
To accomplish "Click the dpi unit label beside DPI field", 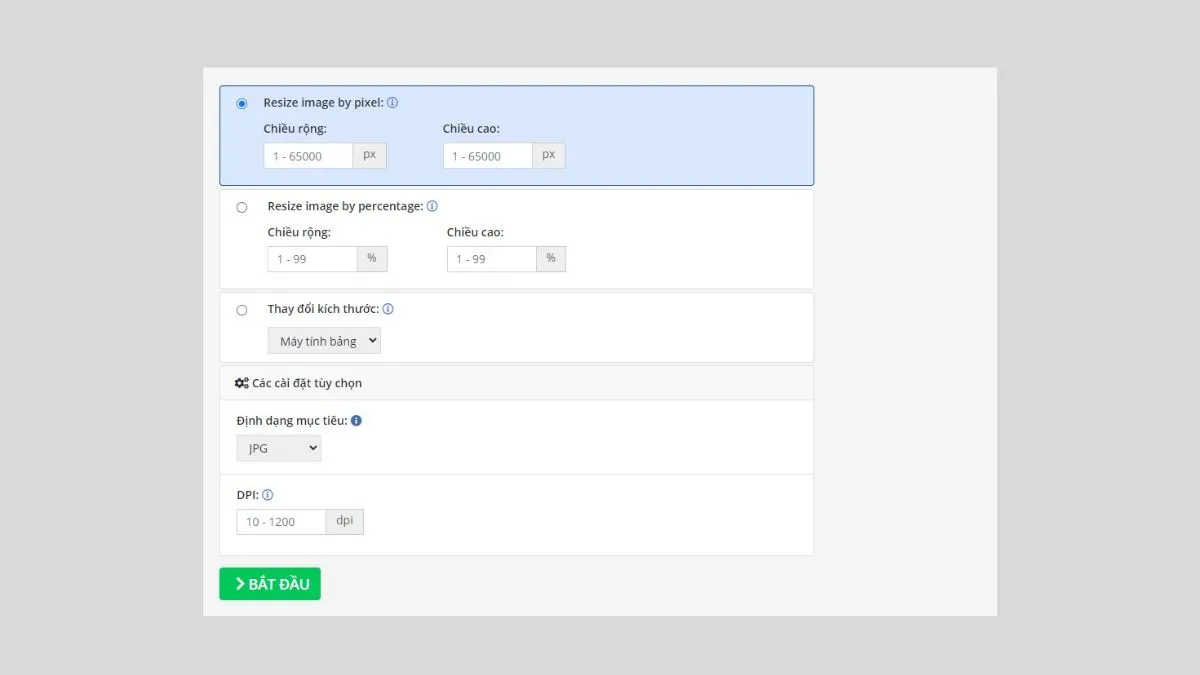I will coord(345,522).
